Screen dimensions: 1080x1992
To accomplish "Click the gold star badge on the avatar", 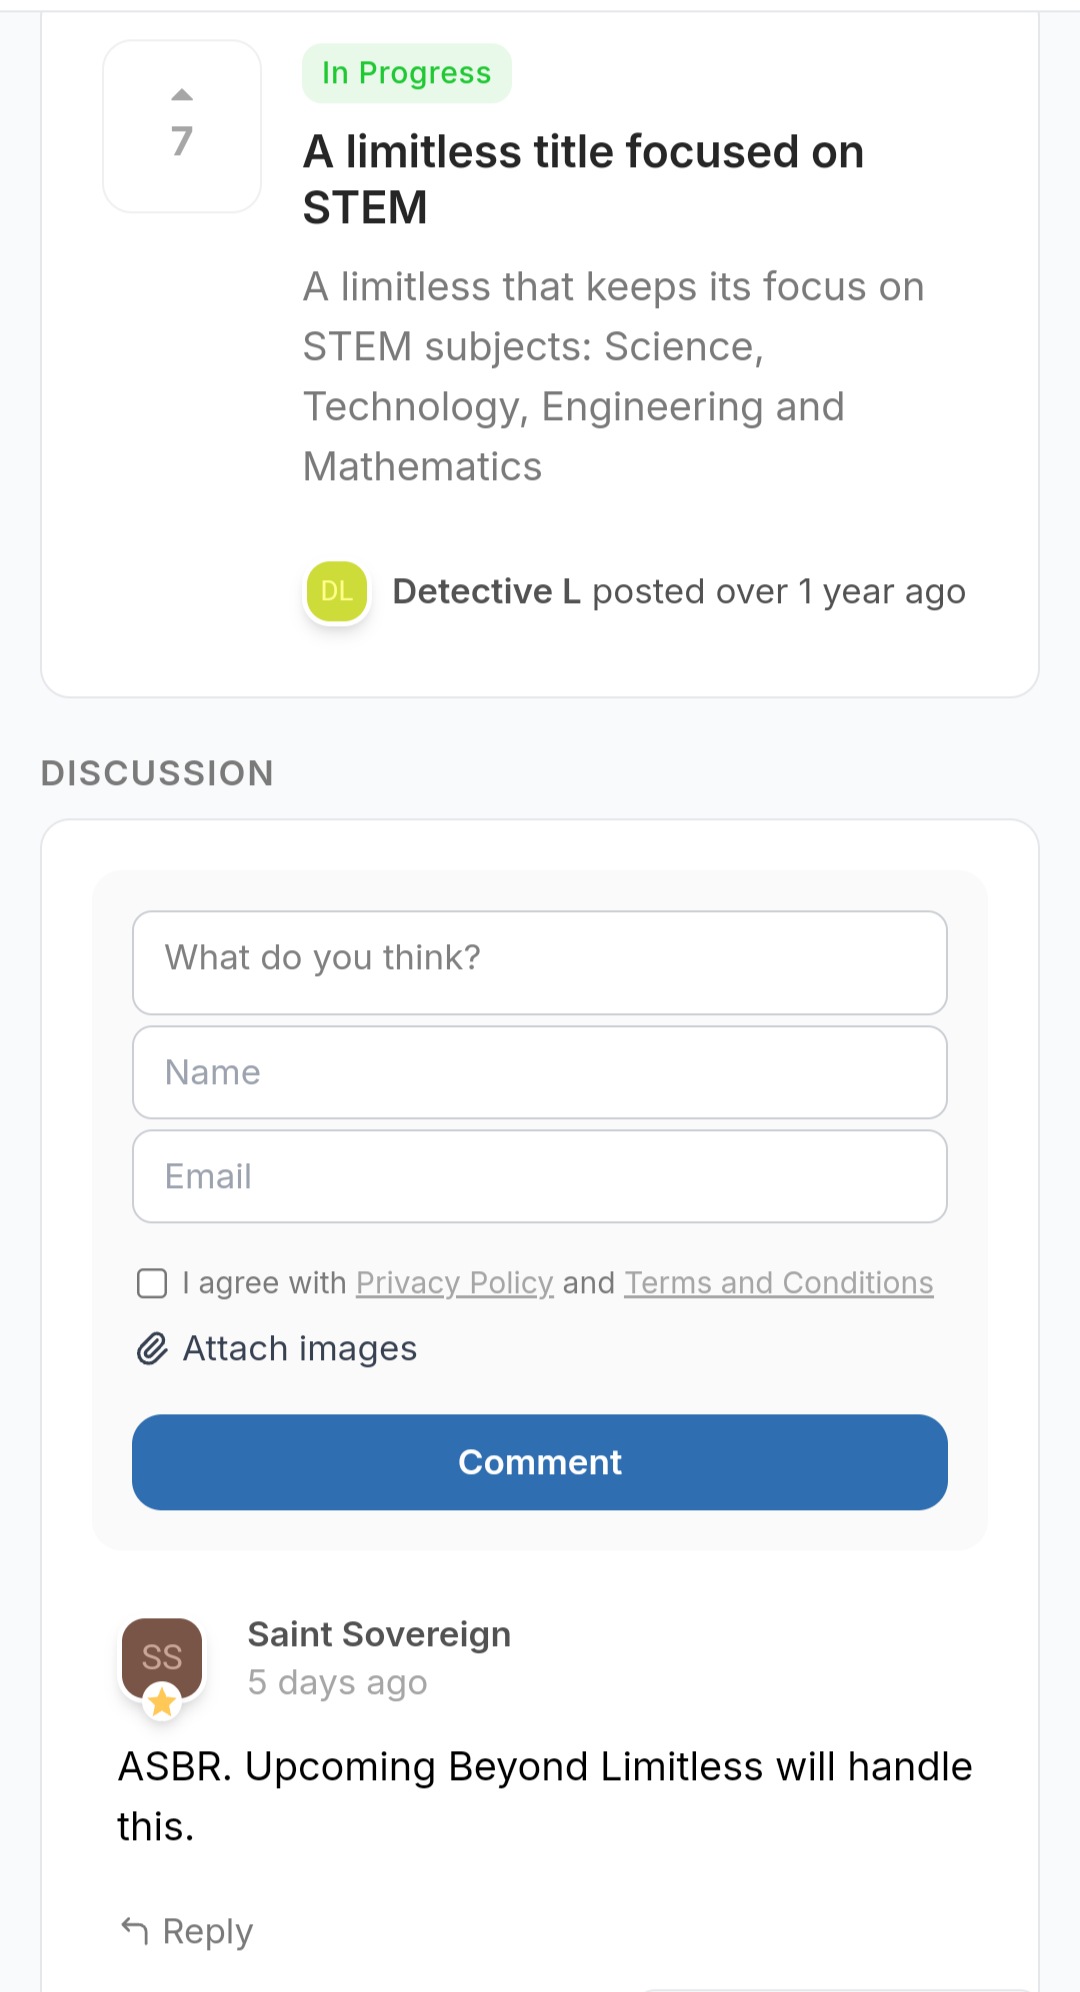I will pyautogui.click(x=162, y=1701).
